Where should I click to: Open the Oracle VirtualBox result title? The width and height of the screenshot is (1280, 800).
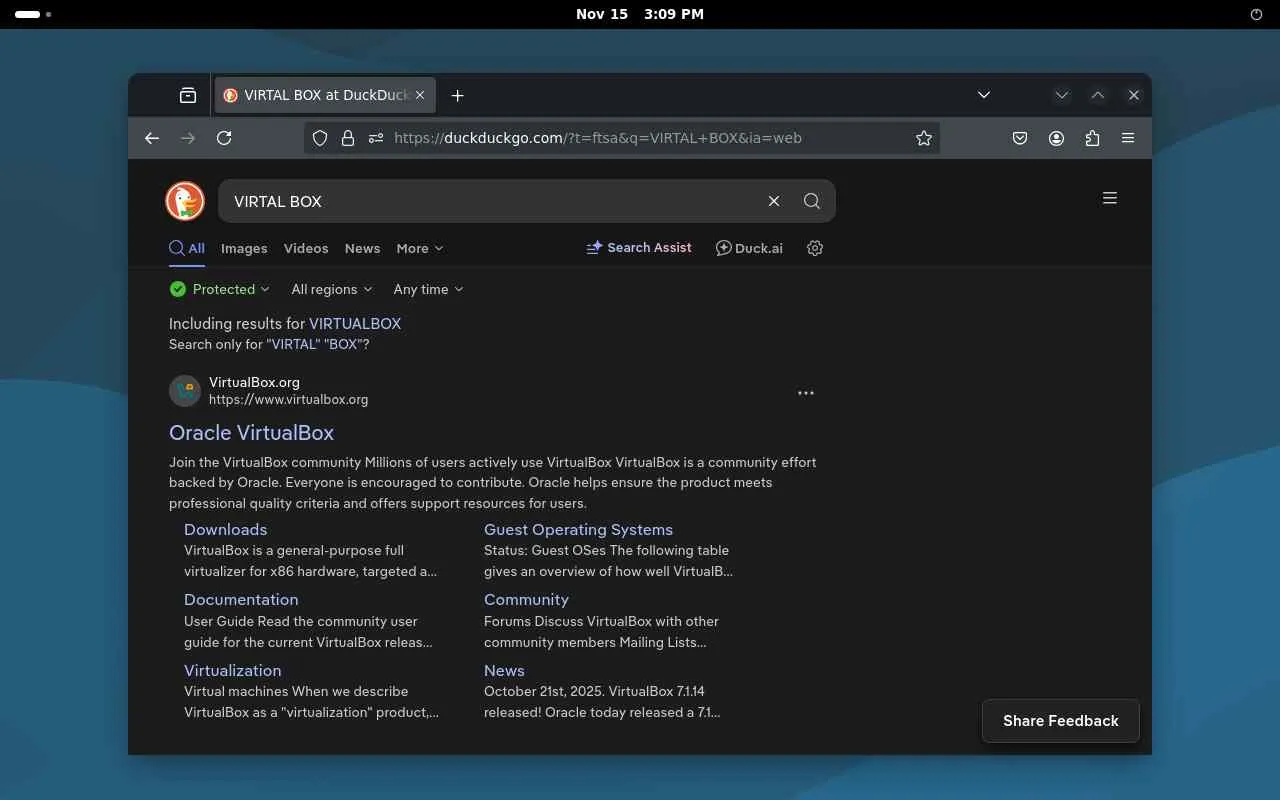[x=251, y=433]
